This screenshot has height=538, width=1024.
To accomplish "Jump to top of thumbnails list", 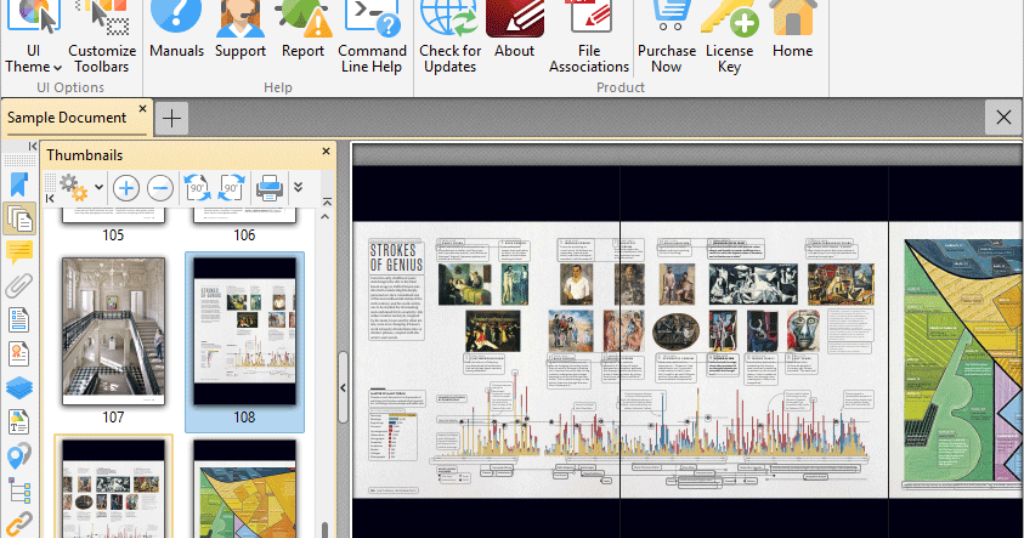I will (327, 202).
